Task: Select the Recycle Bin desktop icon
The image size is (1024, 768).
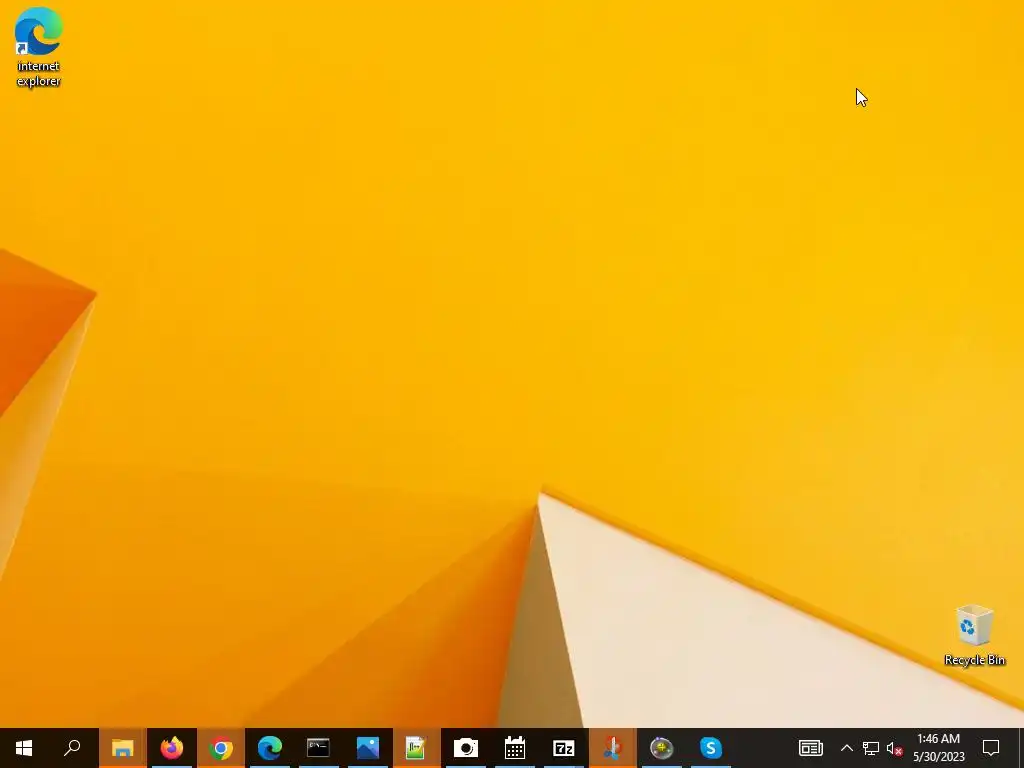Action: [974, 635]
